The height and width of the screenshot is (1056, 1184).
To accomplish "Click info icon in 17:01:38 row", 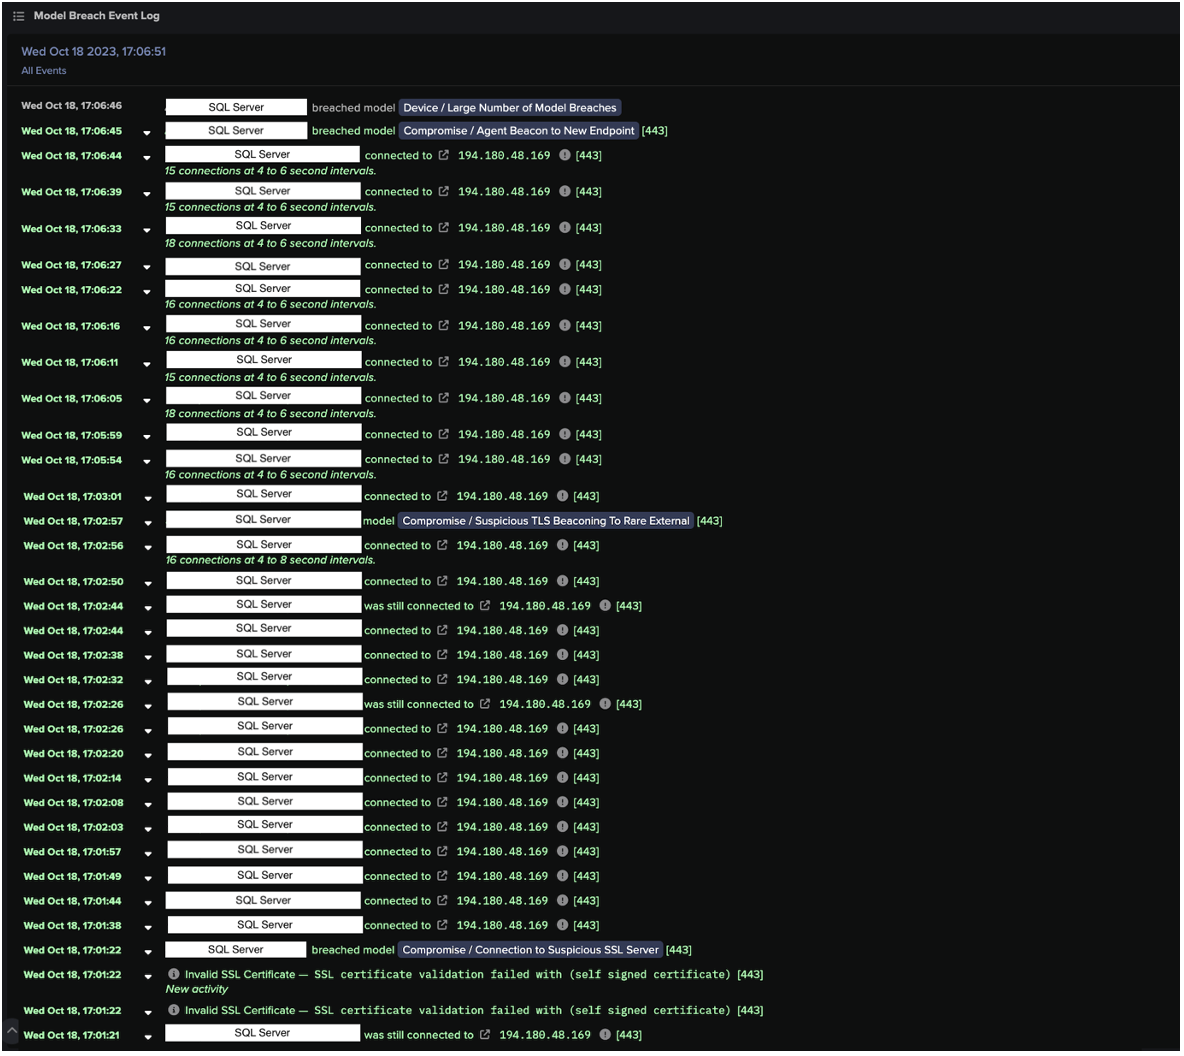I will [x=563, y=926].
